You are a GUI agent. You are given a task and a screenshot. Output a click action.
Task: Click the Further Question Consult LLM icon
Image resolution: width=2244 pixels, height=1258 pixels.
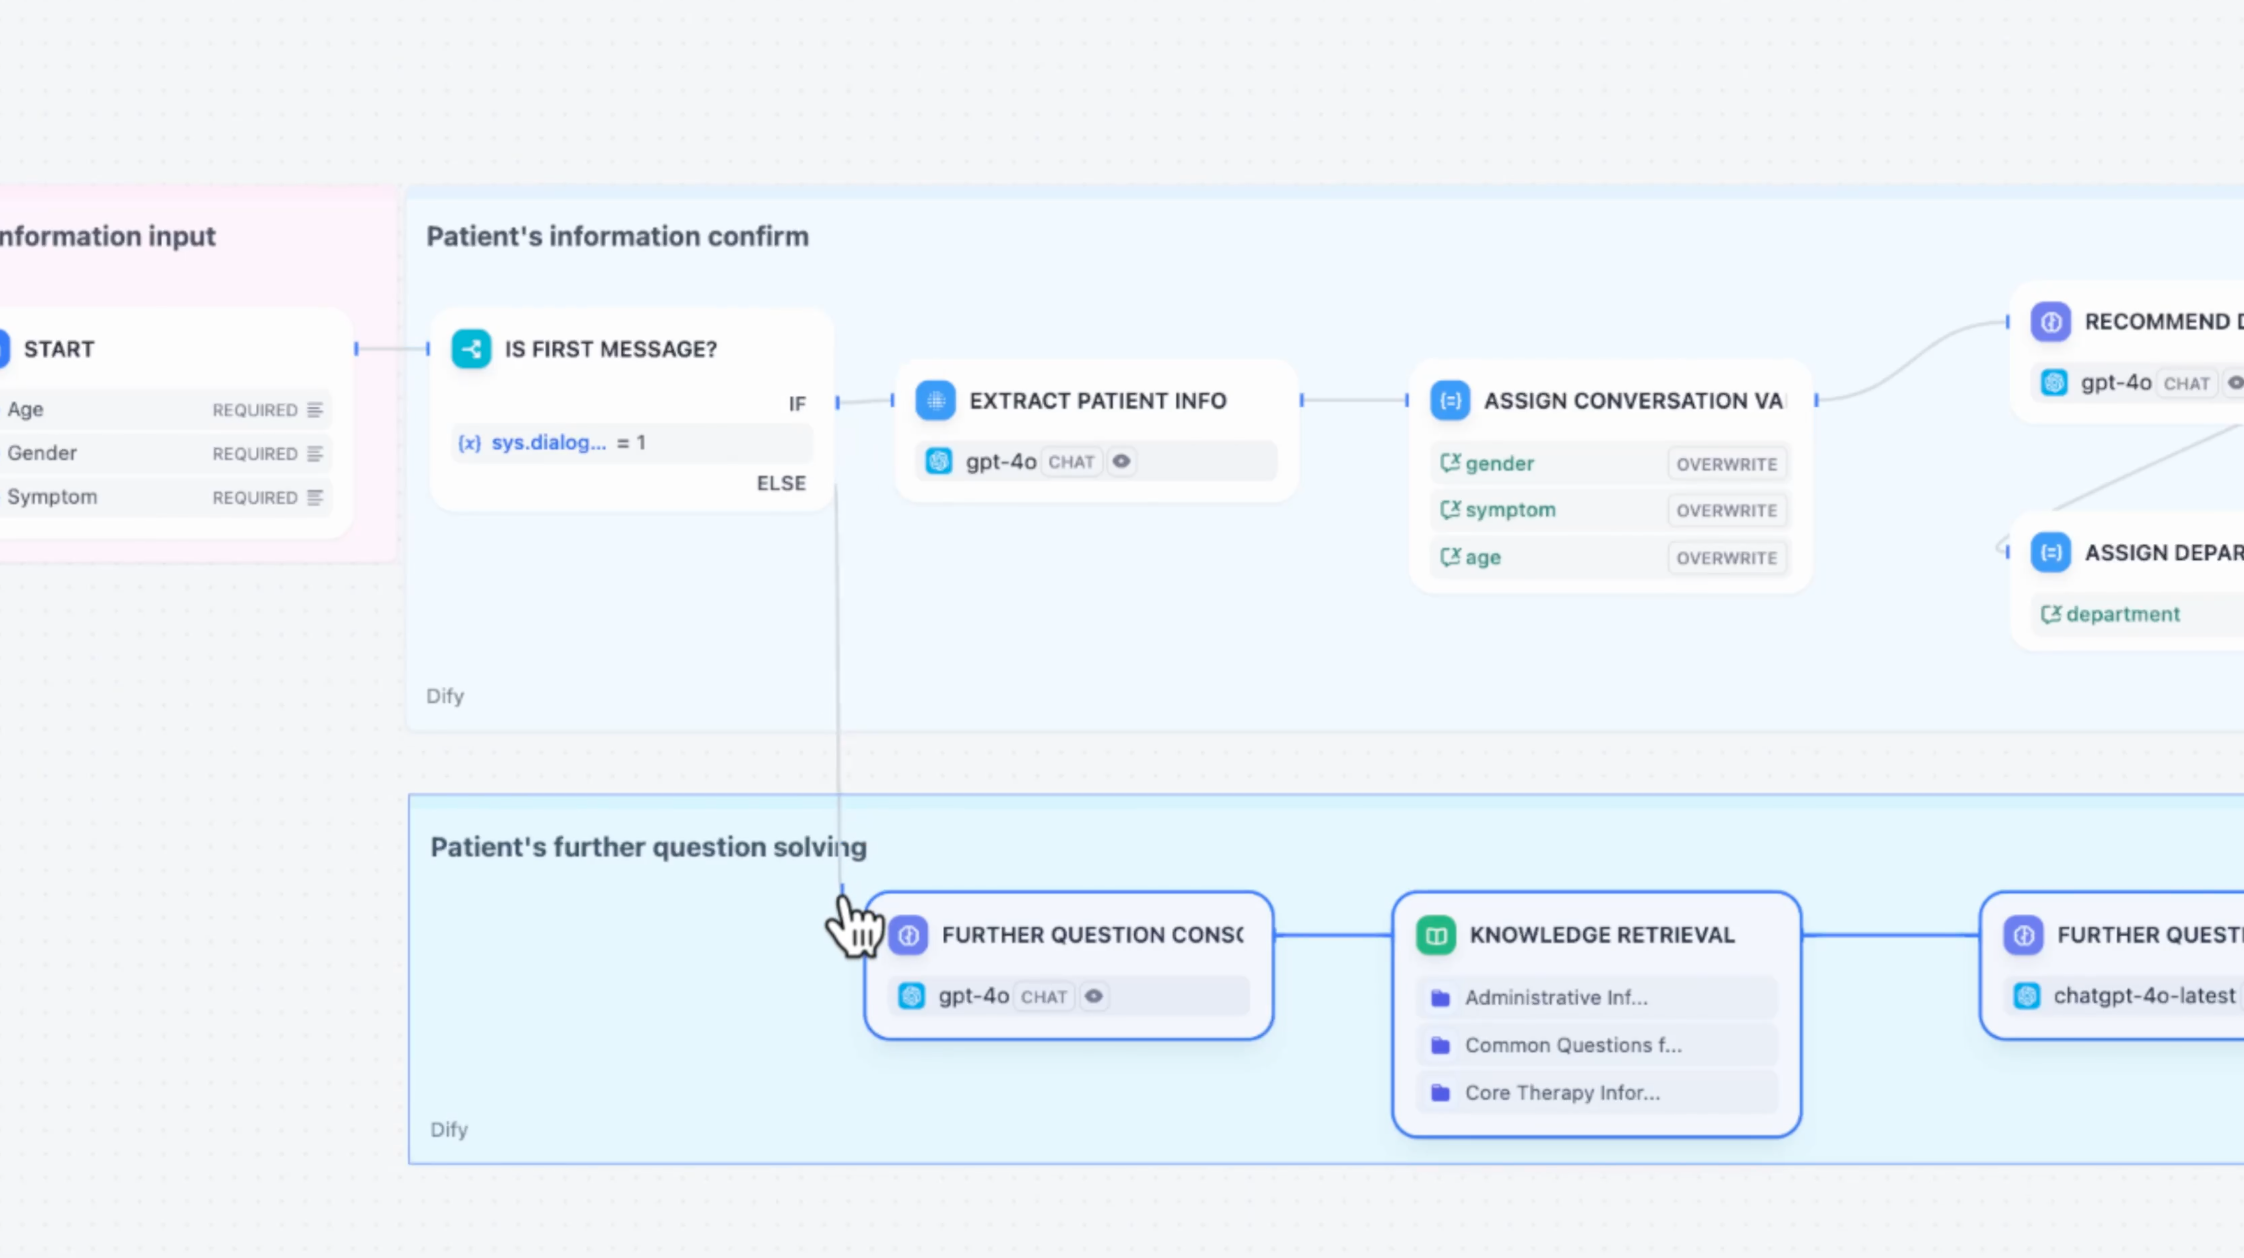908,935
